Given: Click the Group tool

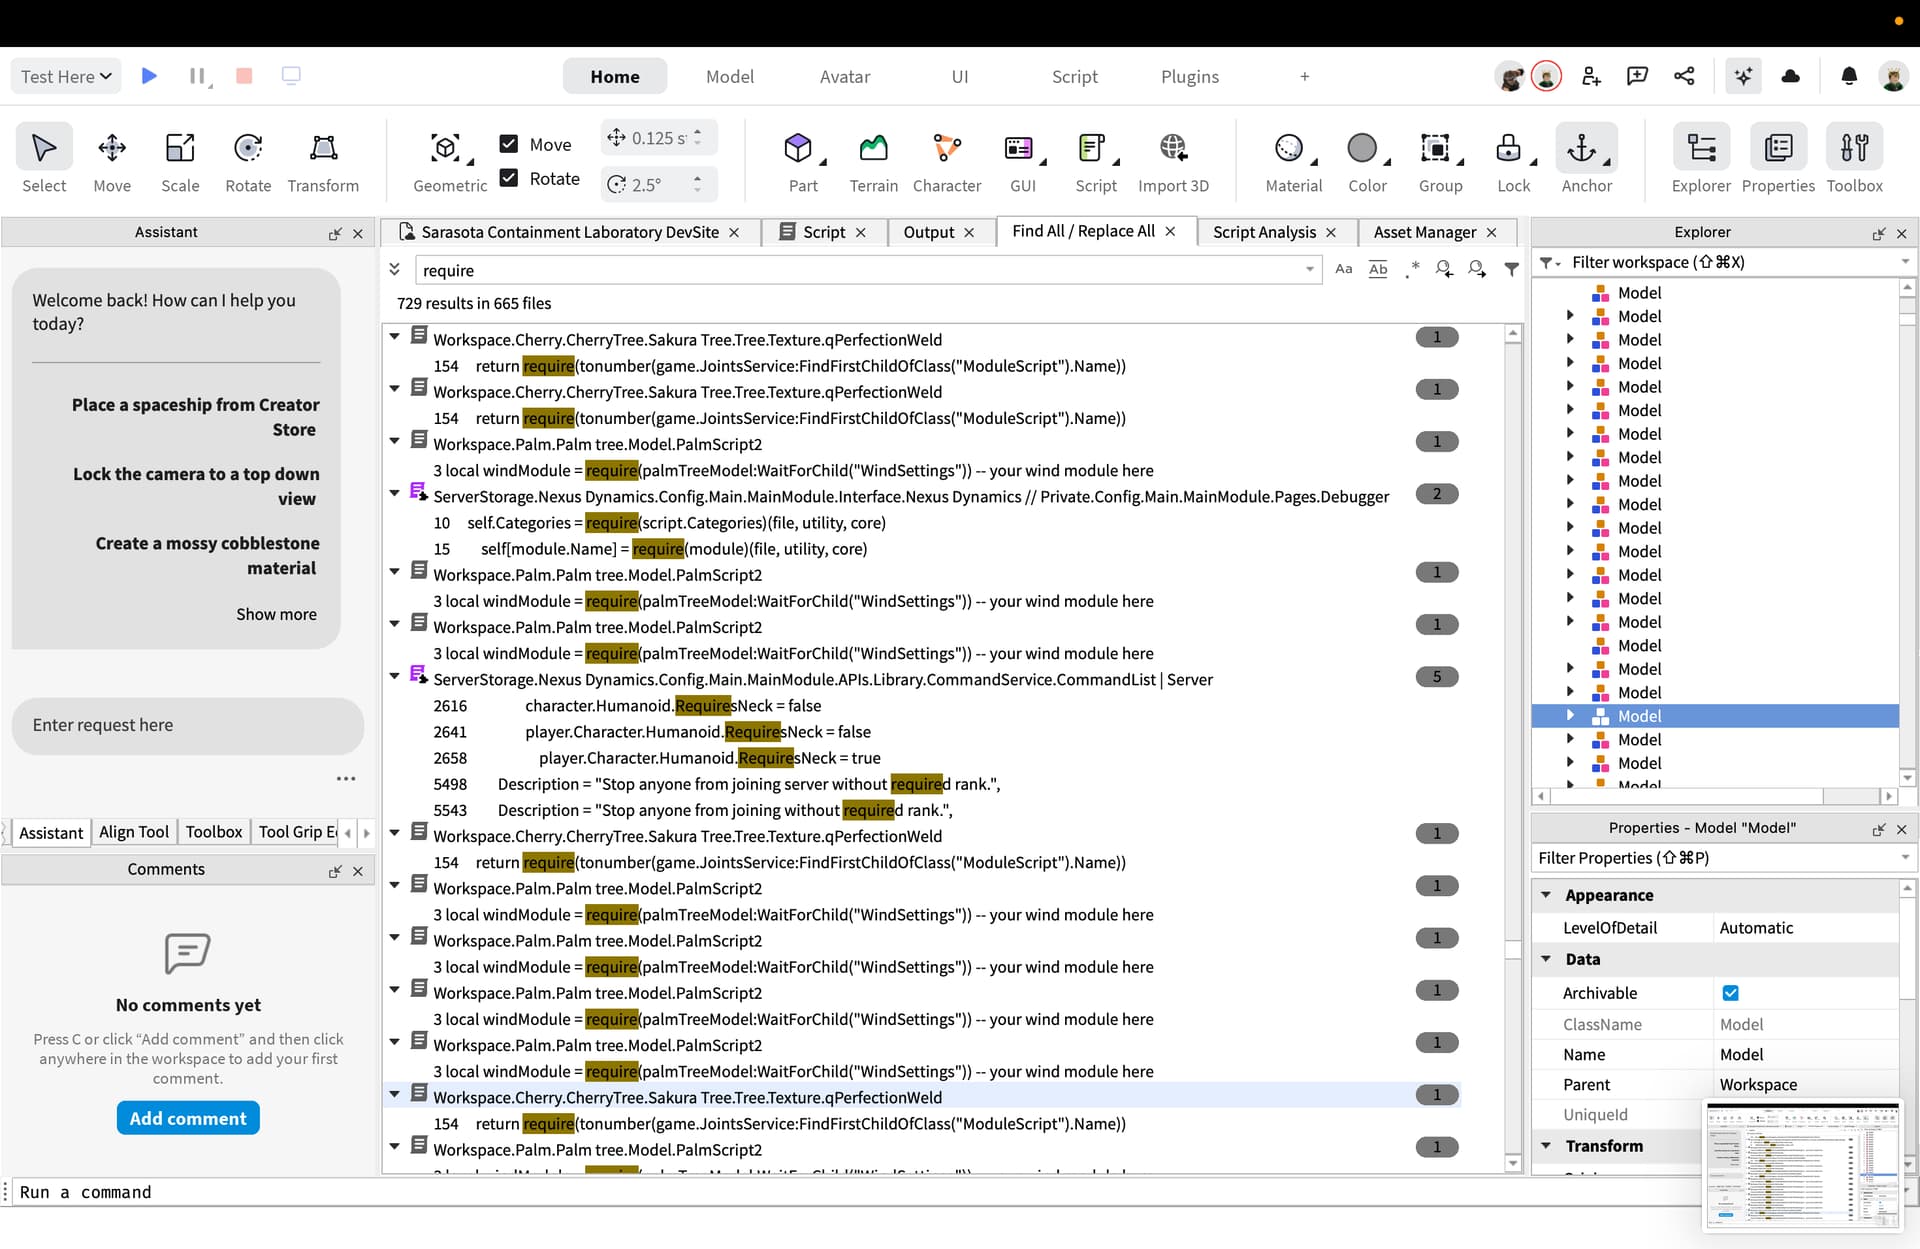Looking at the screenshot, I should 1440,159.
